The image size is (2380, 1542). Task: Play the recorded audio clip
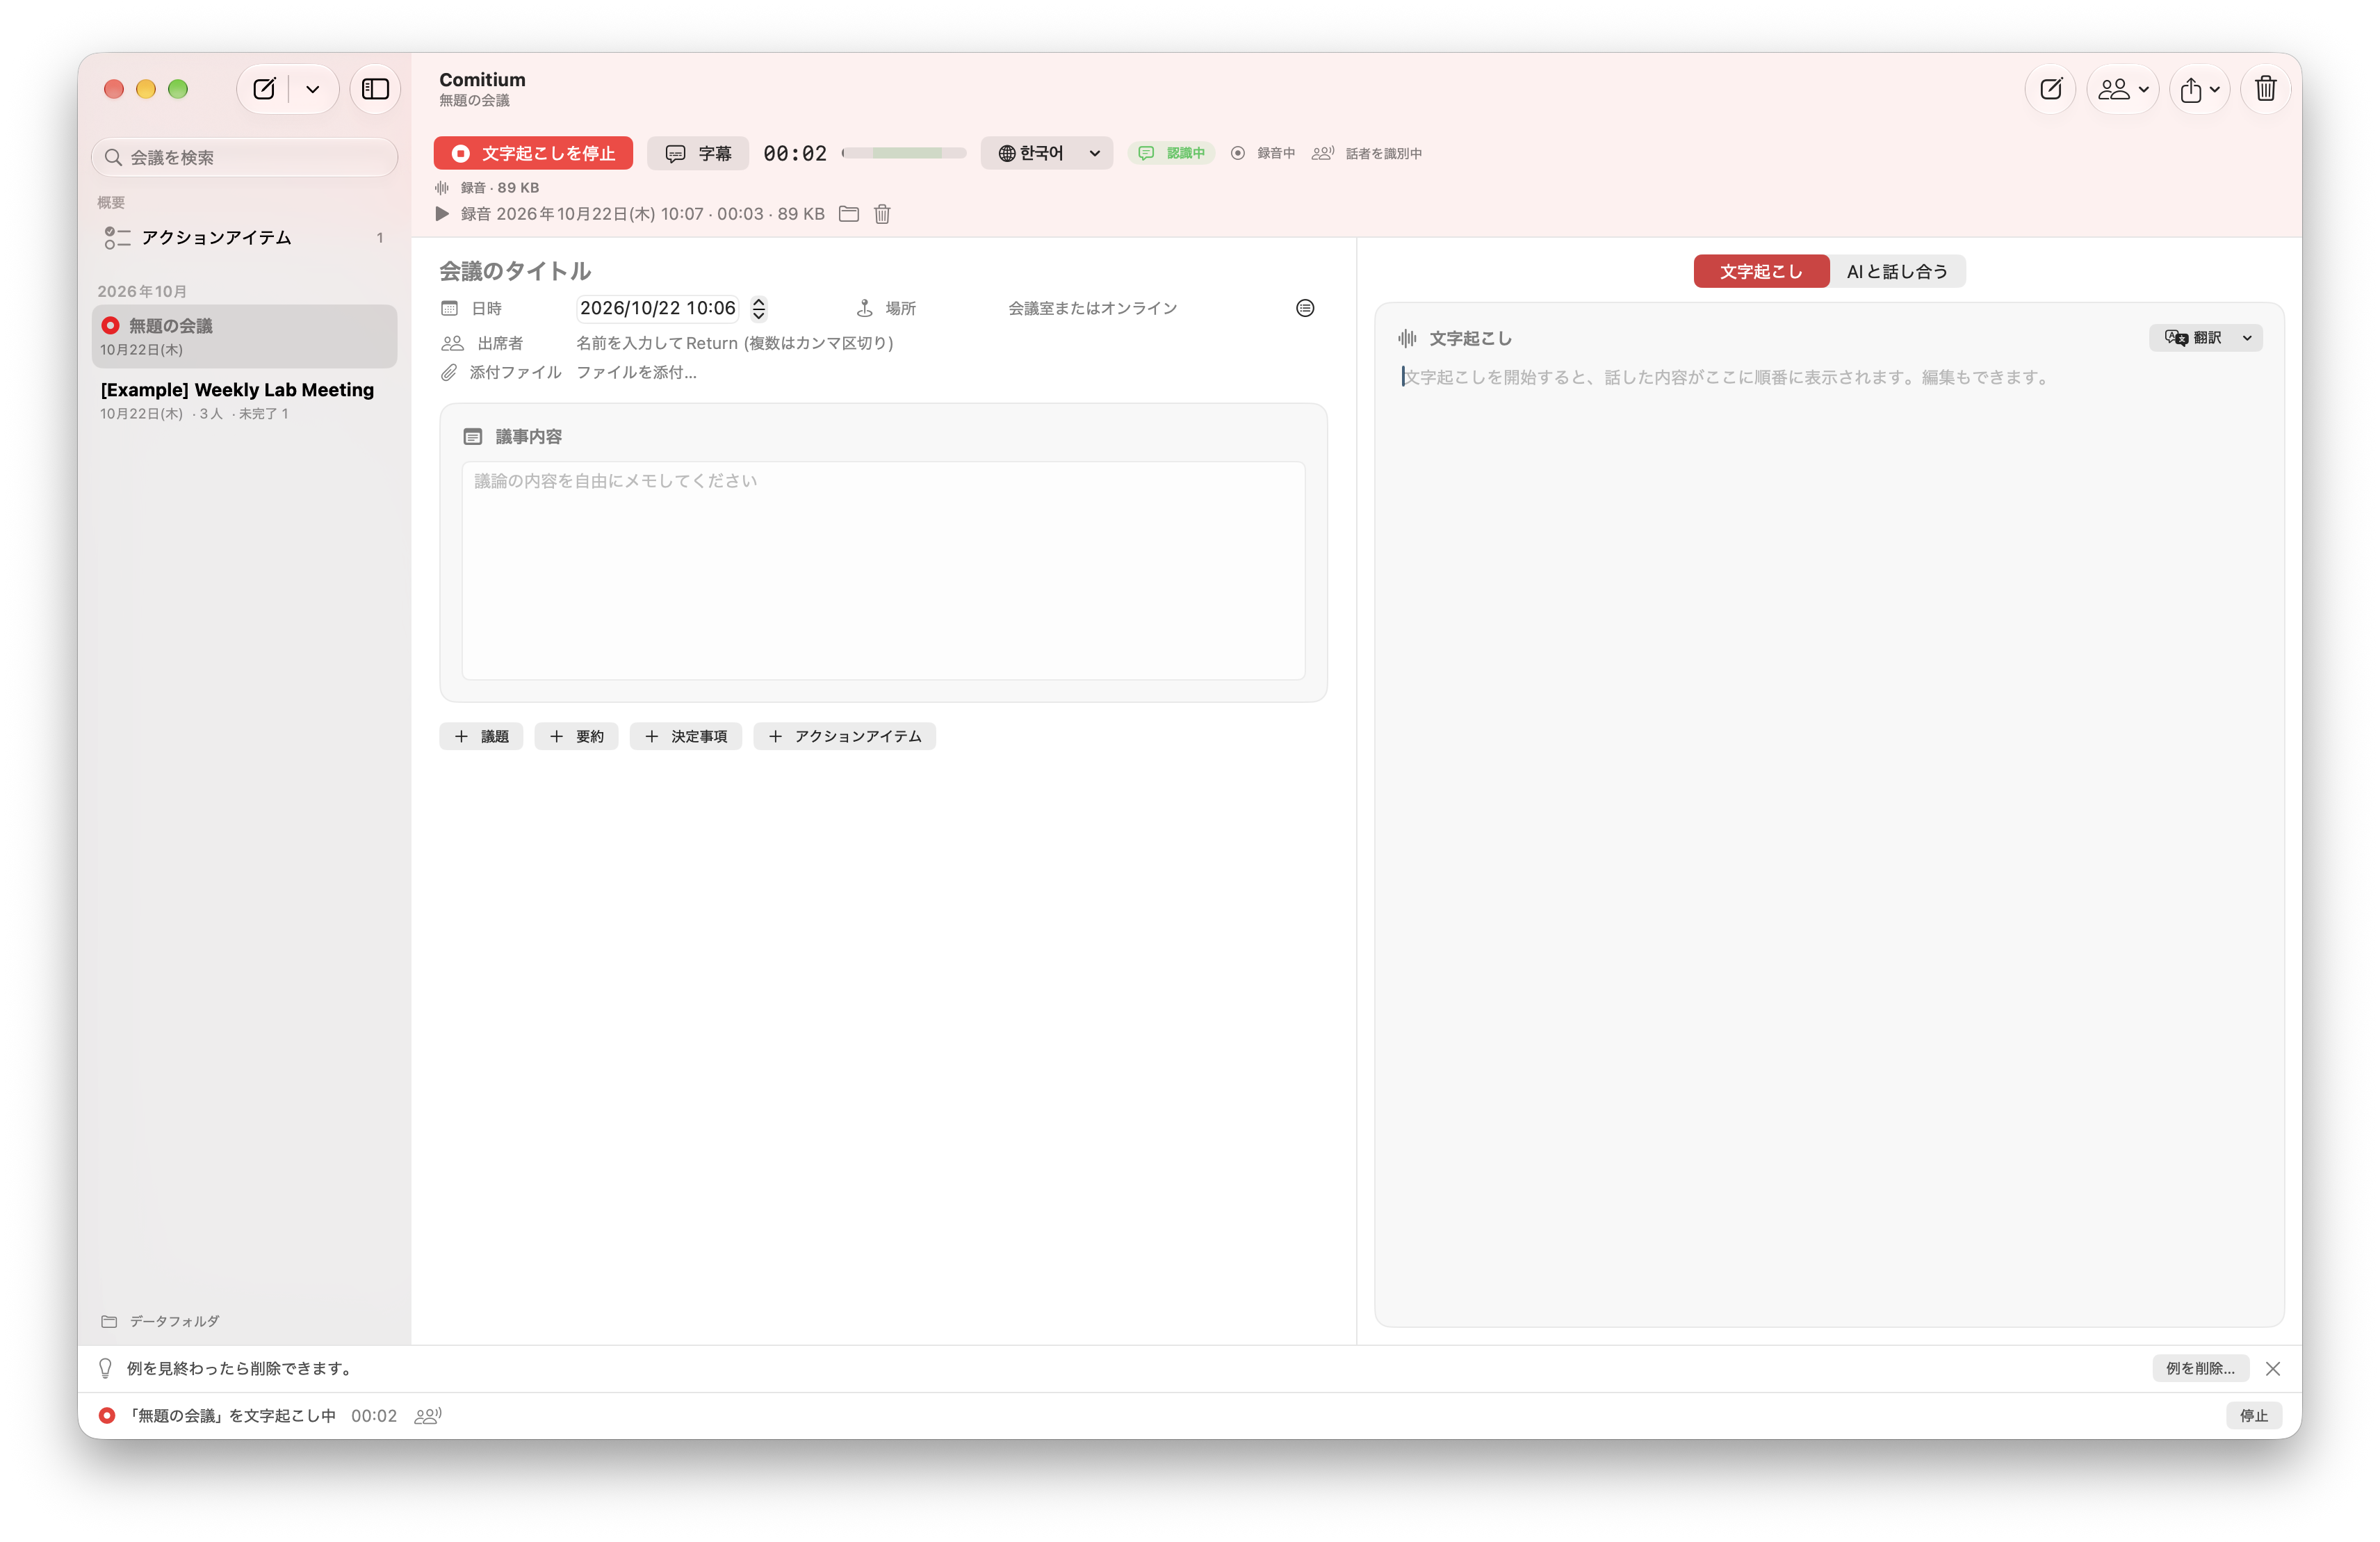pos(442,214)
